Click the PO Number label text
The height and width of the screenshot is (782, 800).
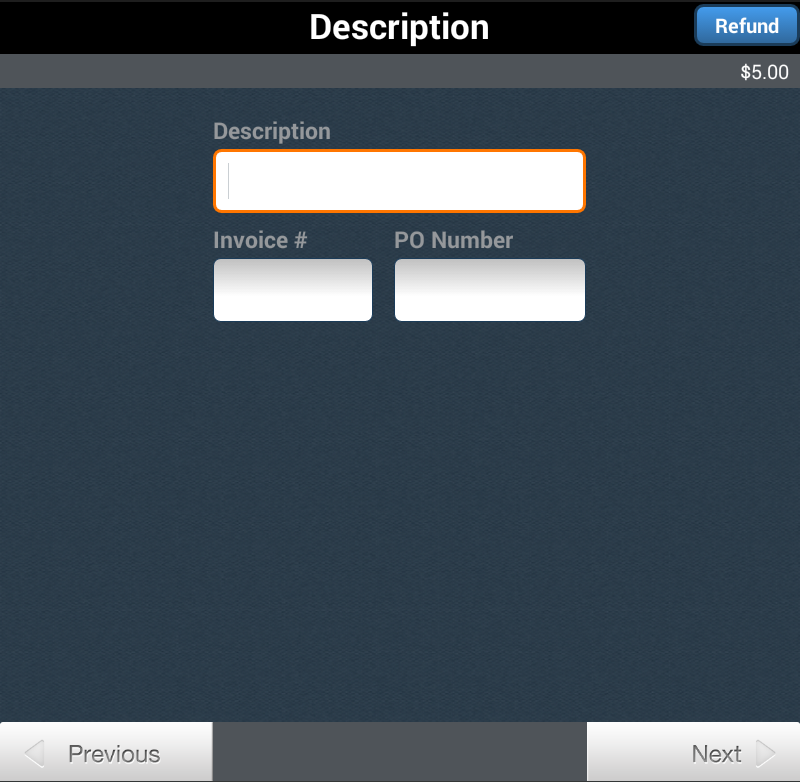[453, 240]
